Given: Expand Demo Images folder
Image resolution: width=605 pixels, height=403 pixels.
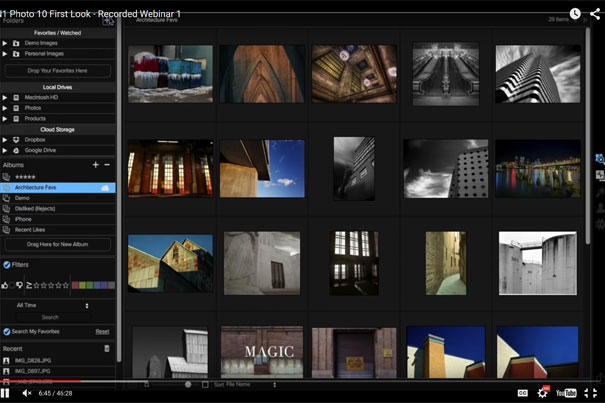Looking at the screenshot, I should coord(5,43).
